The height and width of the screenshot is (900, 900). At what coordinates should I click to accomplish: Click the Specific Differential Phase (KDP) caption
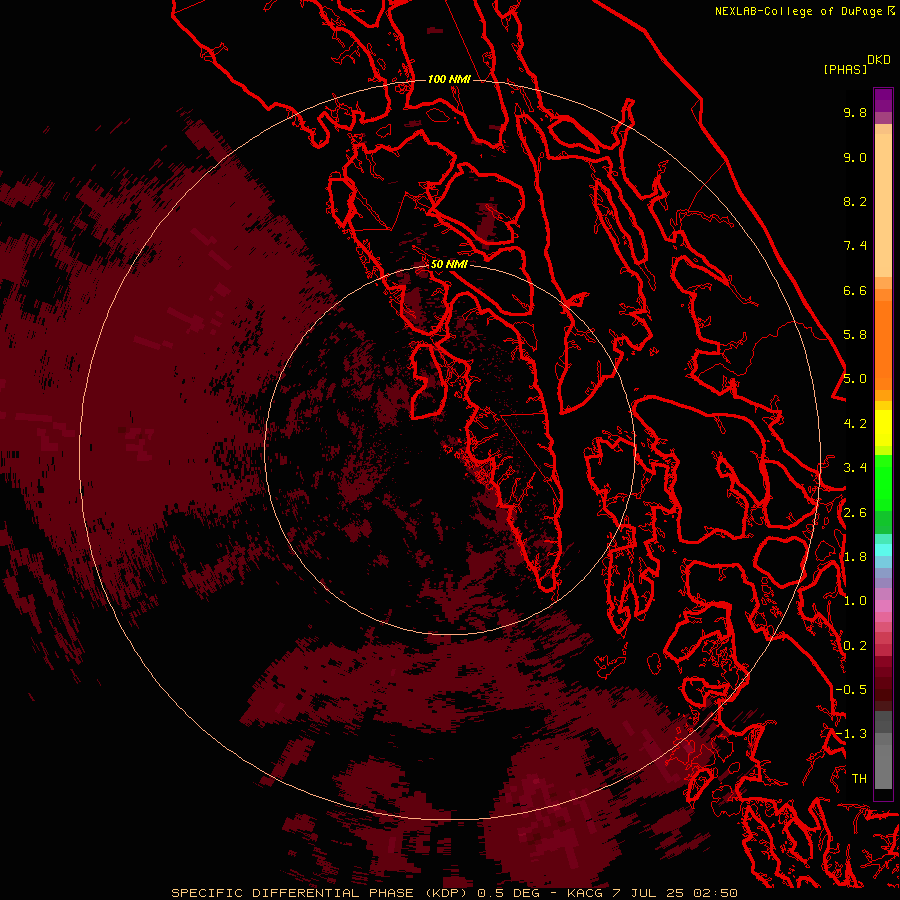320,893
